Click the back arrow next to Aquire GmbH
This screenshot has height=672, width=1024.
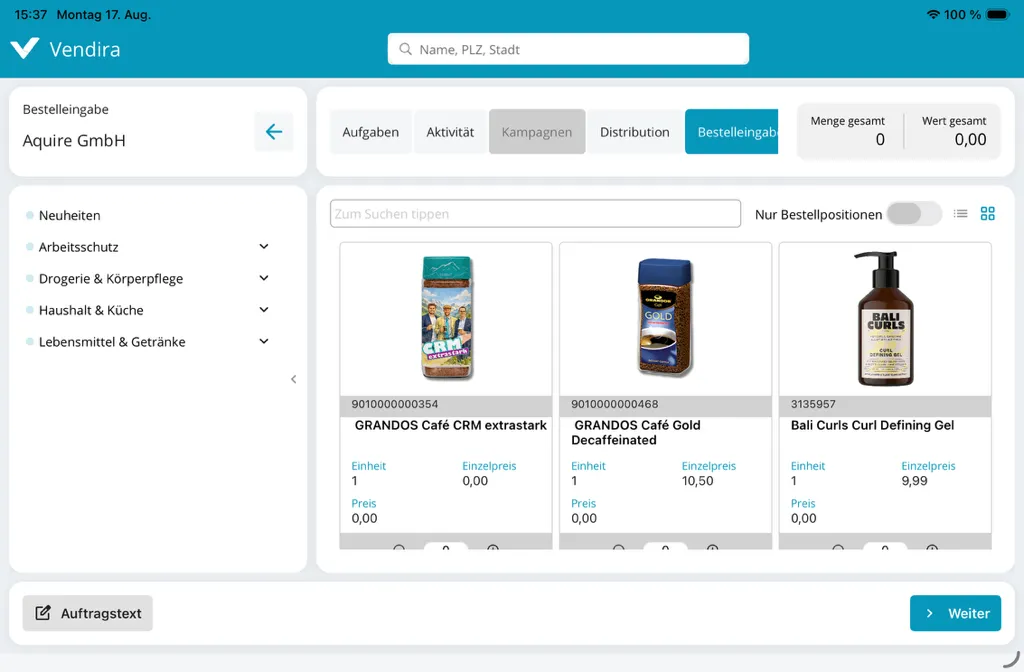pyautogui.click(x=274, y=132)
